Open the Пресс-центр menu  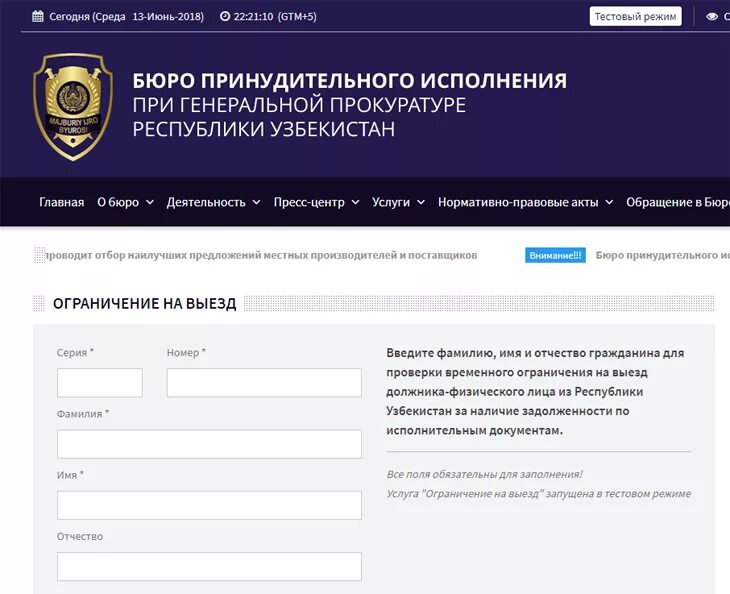(309, 202)
